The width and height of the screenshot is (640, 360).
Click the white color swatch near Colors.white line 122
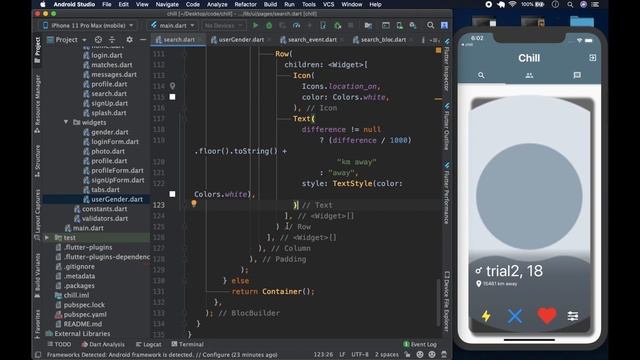(x=172, y=194)
